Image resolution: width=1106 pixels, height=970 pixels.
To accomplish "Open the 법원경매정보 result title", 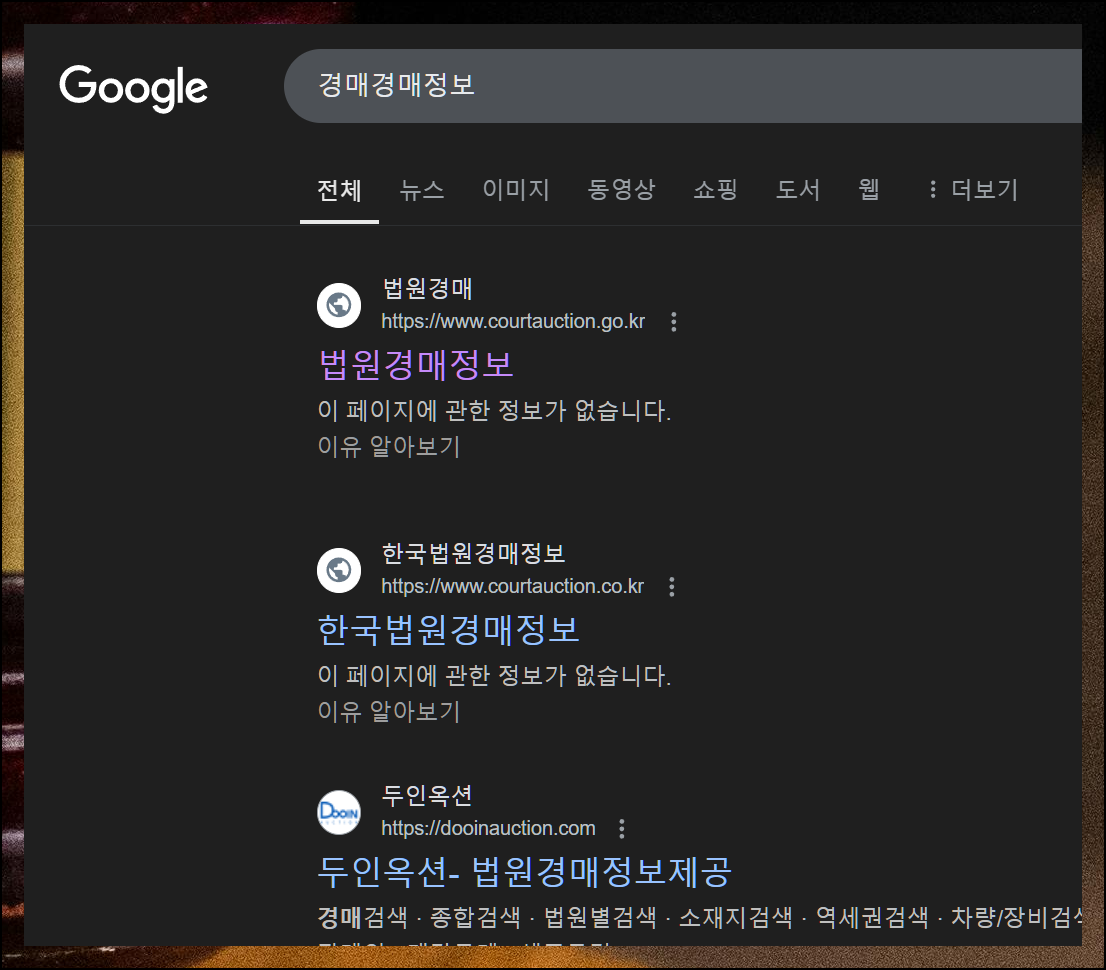I will pos(416,365).
